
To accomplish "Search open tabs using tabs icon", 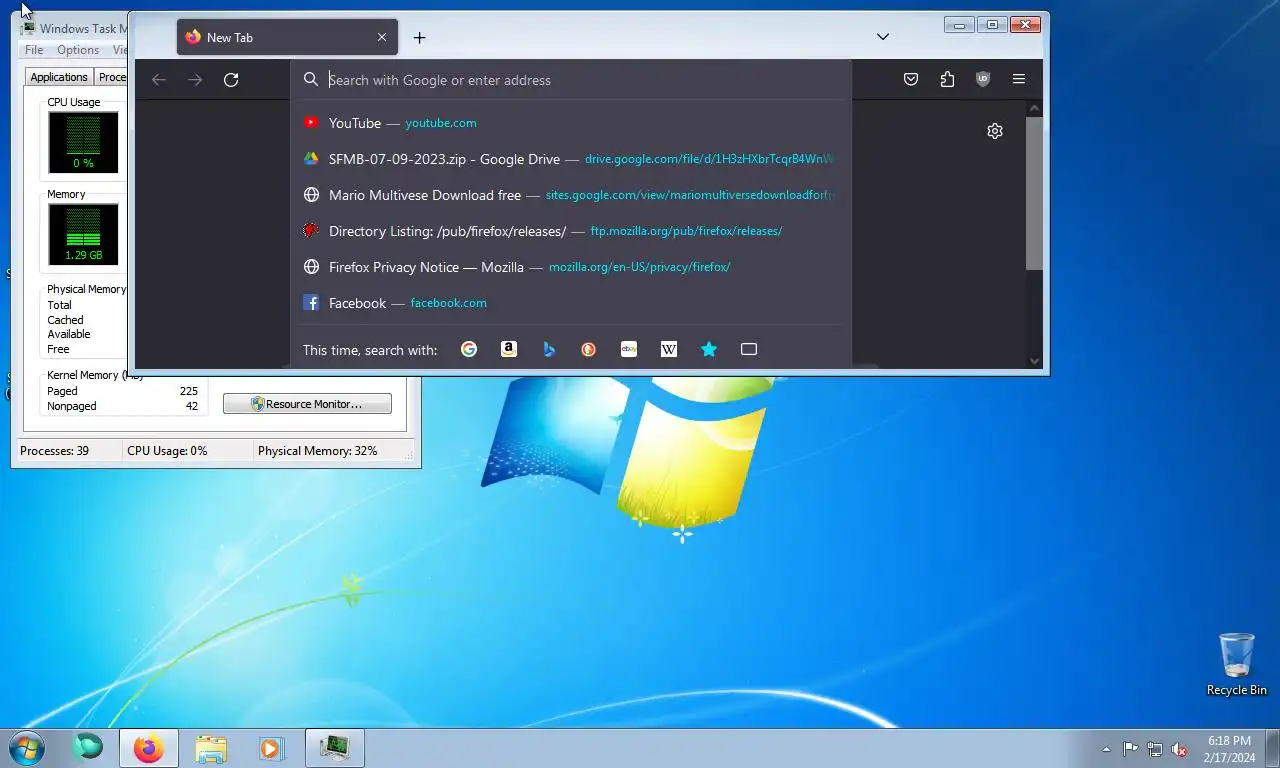I will click(x=749, y=349).
